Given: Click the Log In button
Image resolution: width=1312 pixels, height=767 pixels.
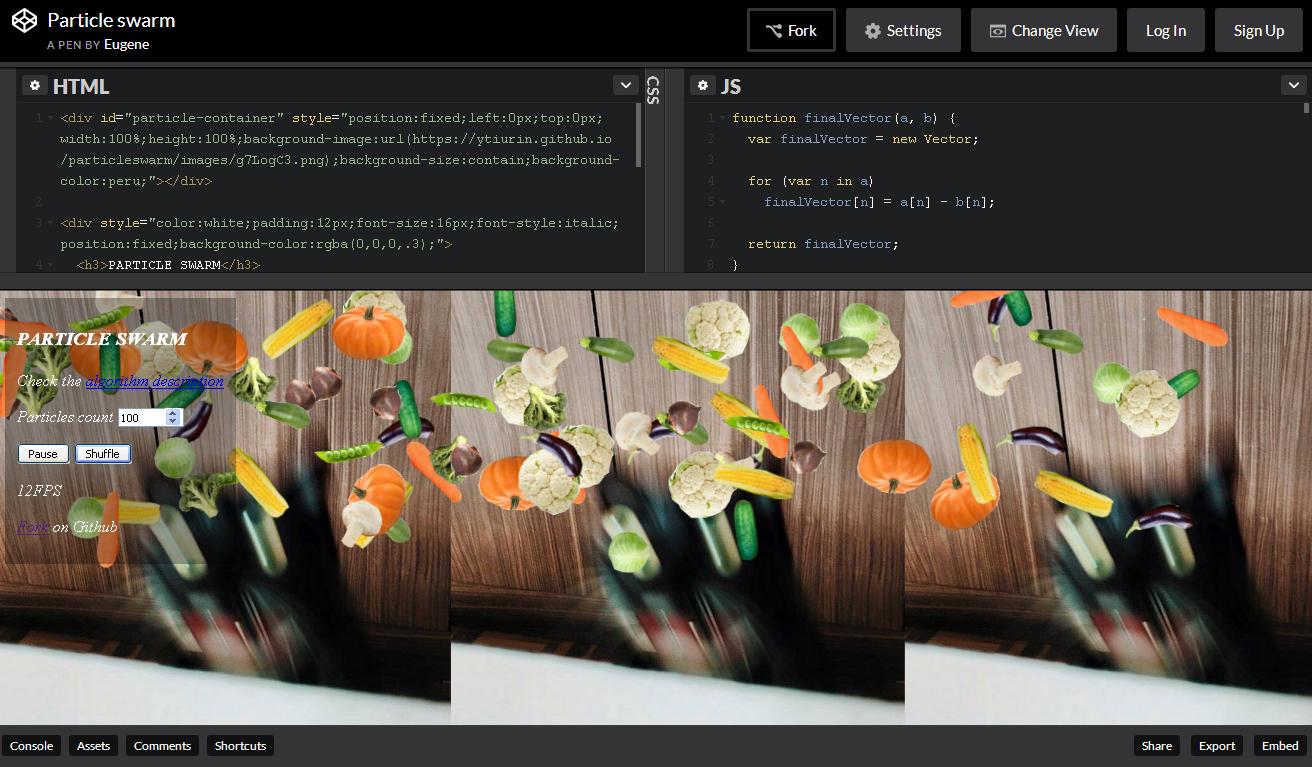Looking at the screenshot, I should click(x=1166, y=31).
